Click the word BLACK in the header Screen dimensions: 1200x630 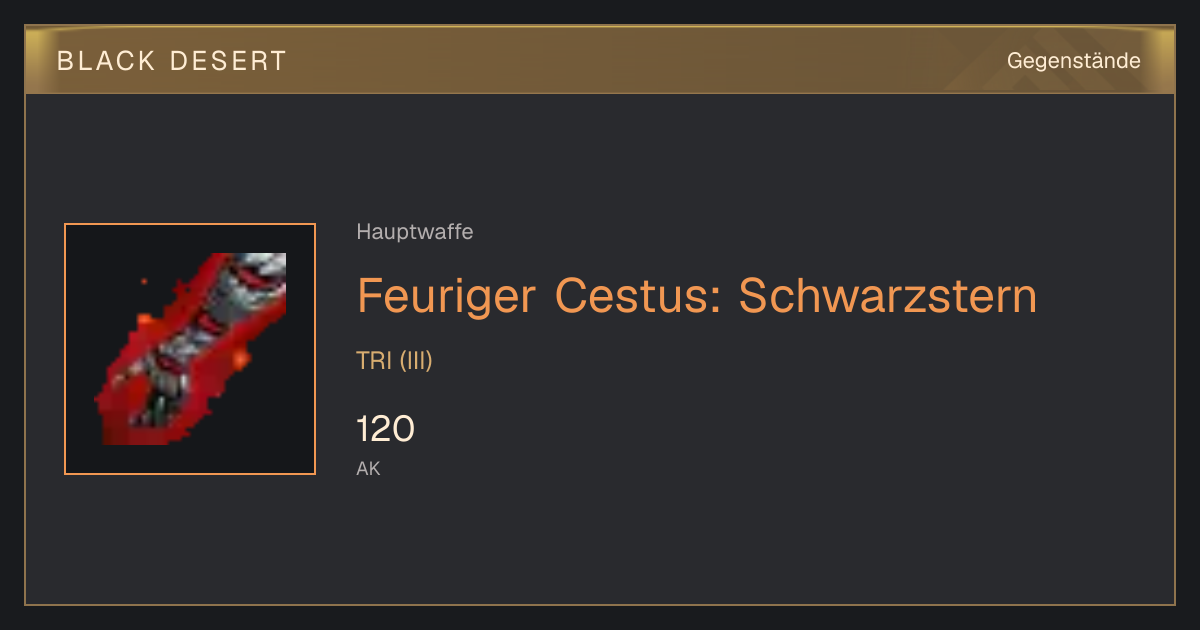tap(107, 61)
